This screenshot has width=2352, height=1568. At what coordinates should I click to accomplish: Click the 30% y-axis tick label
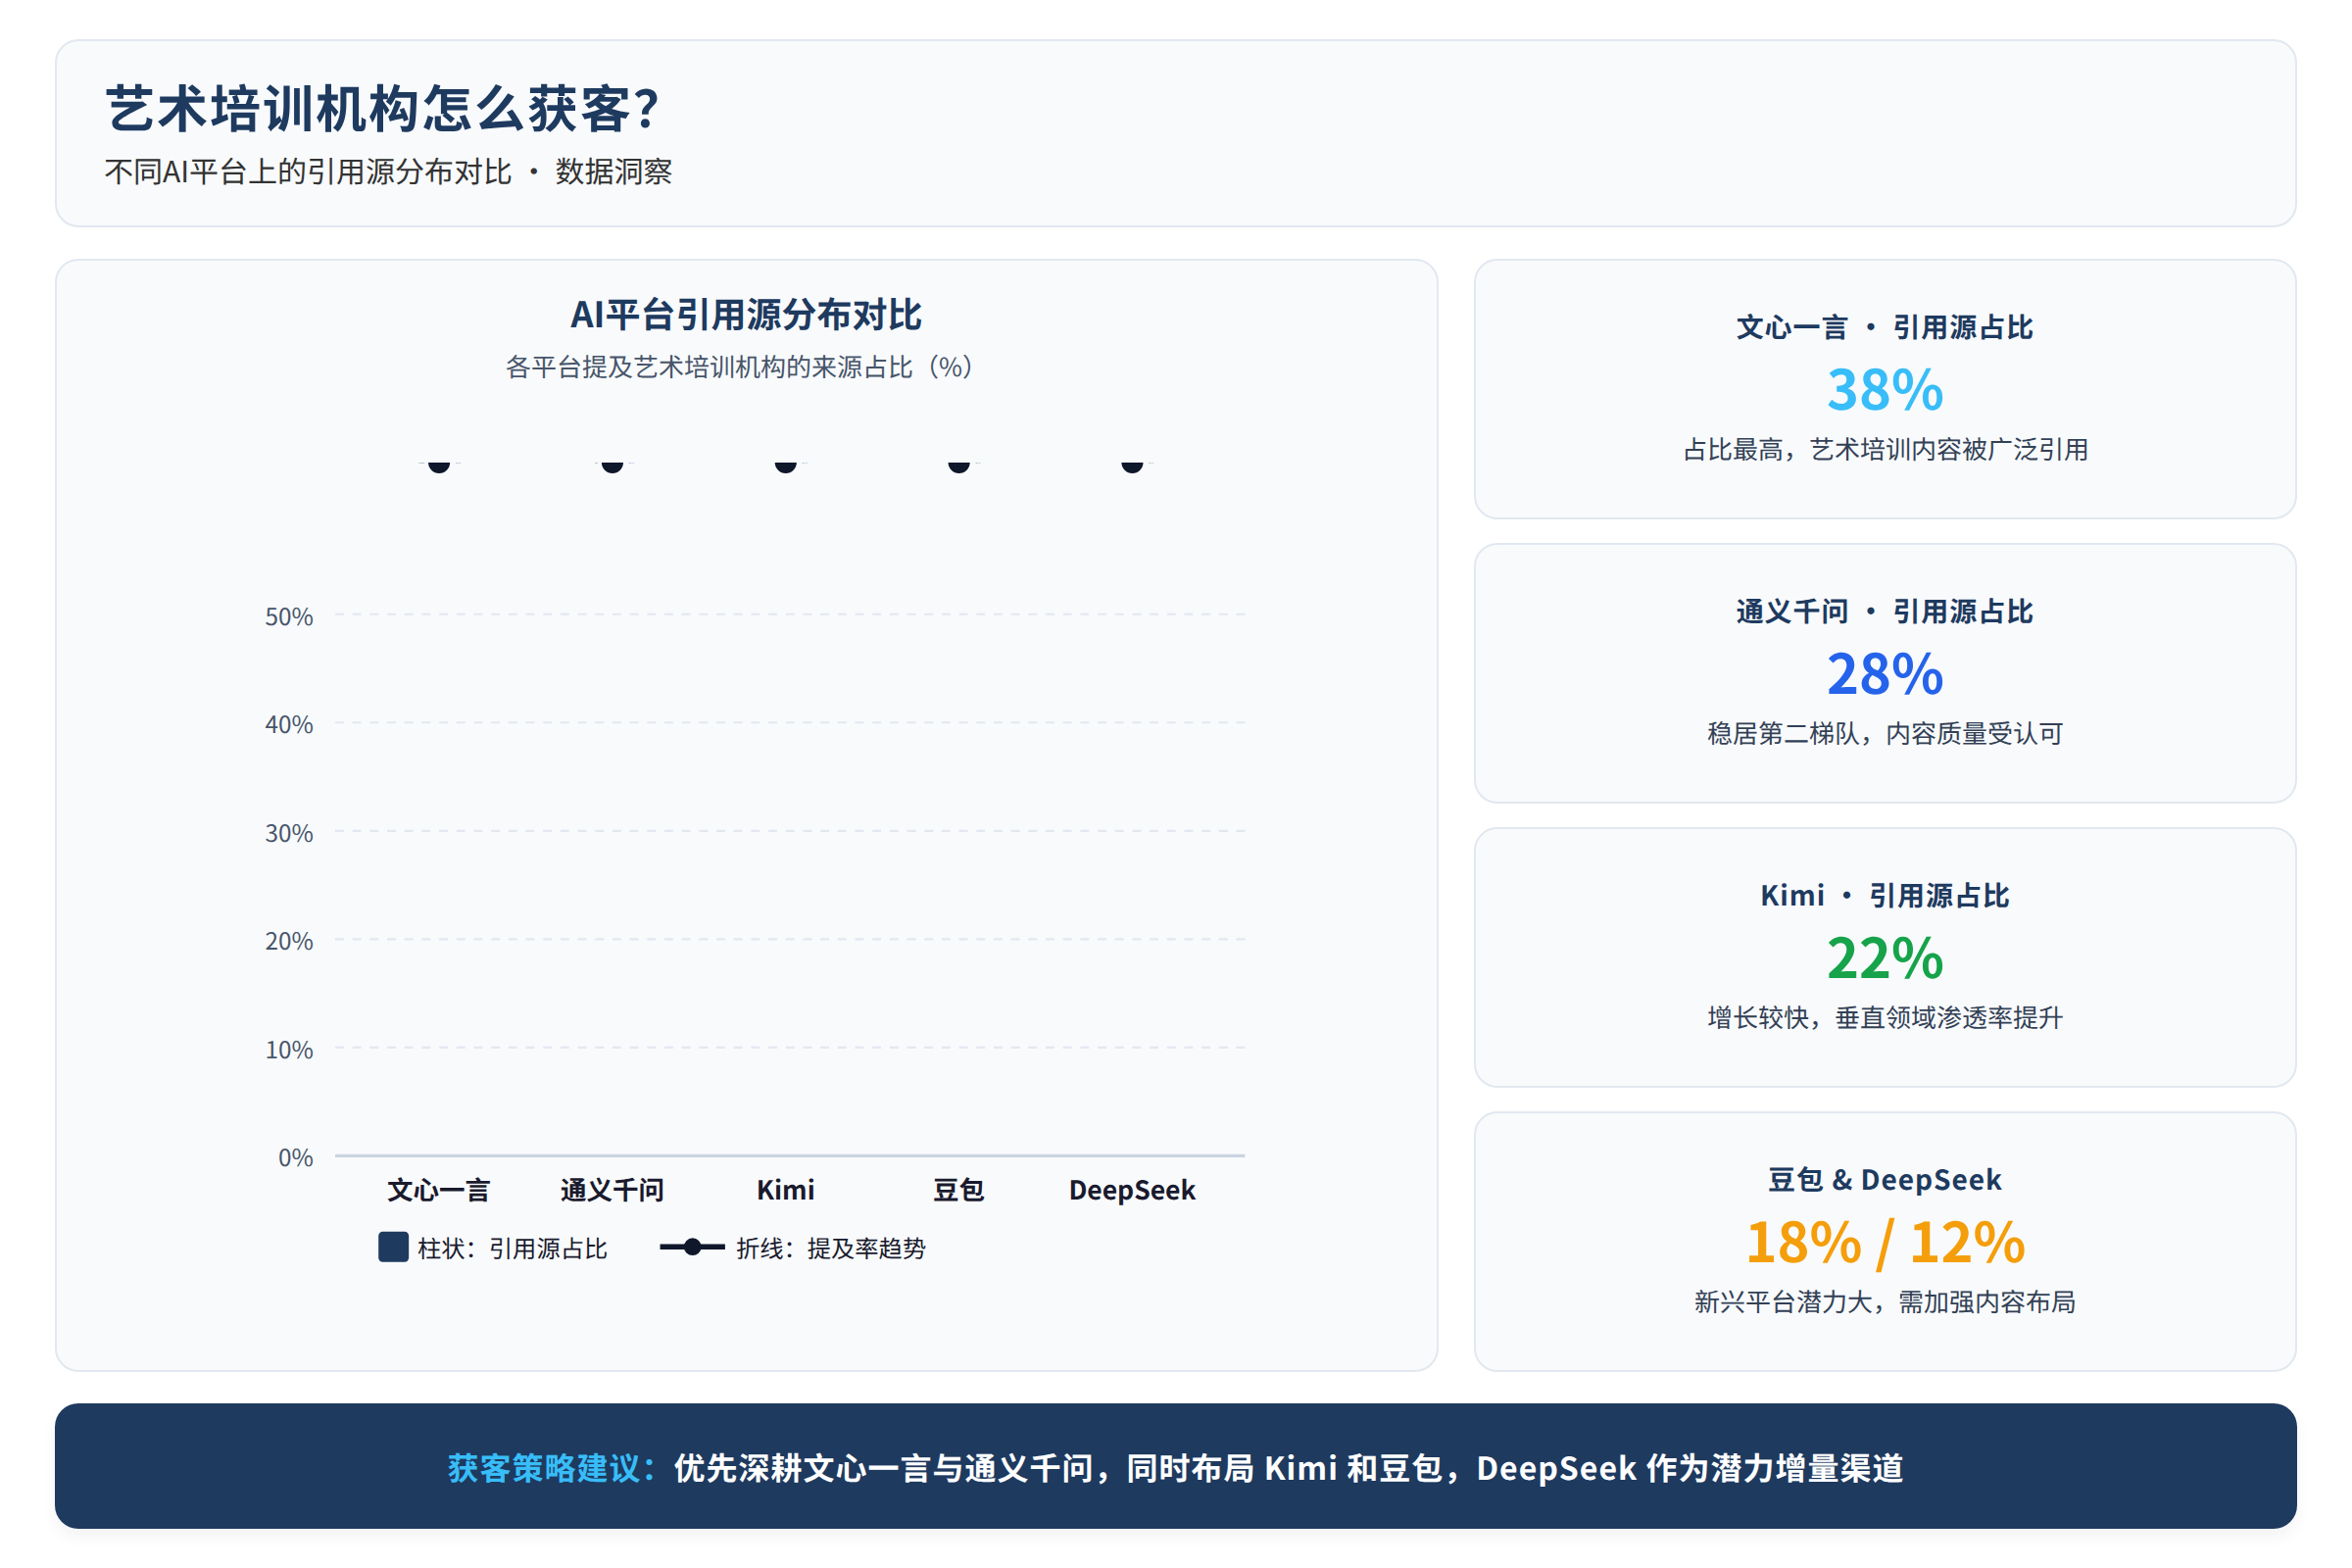pyautogui.click(x=289, y=833)
